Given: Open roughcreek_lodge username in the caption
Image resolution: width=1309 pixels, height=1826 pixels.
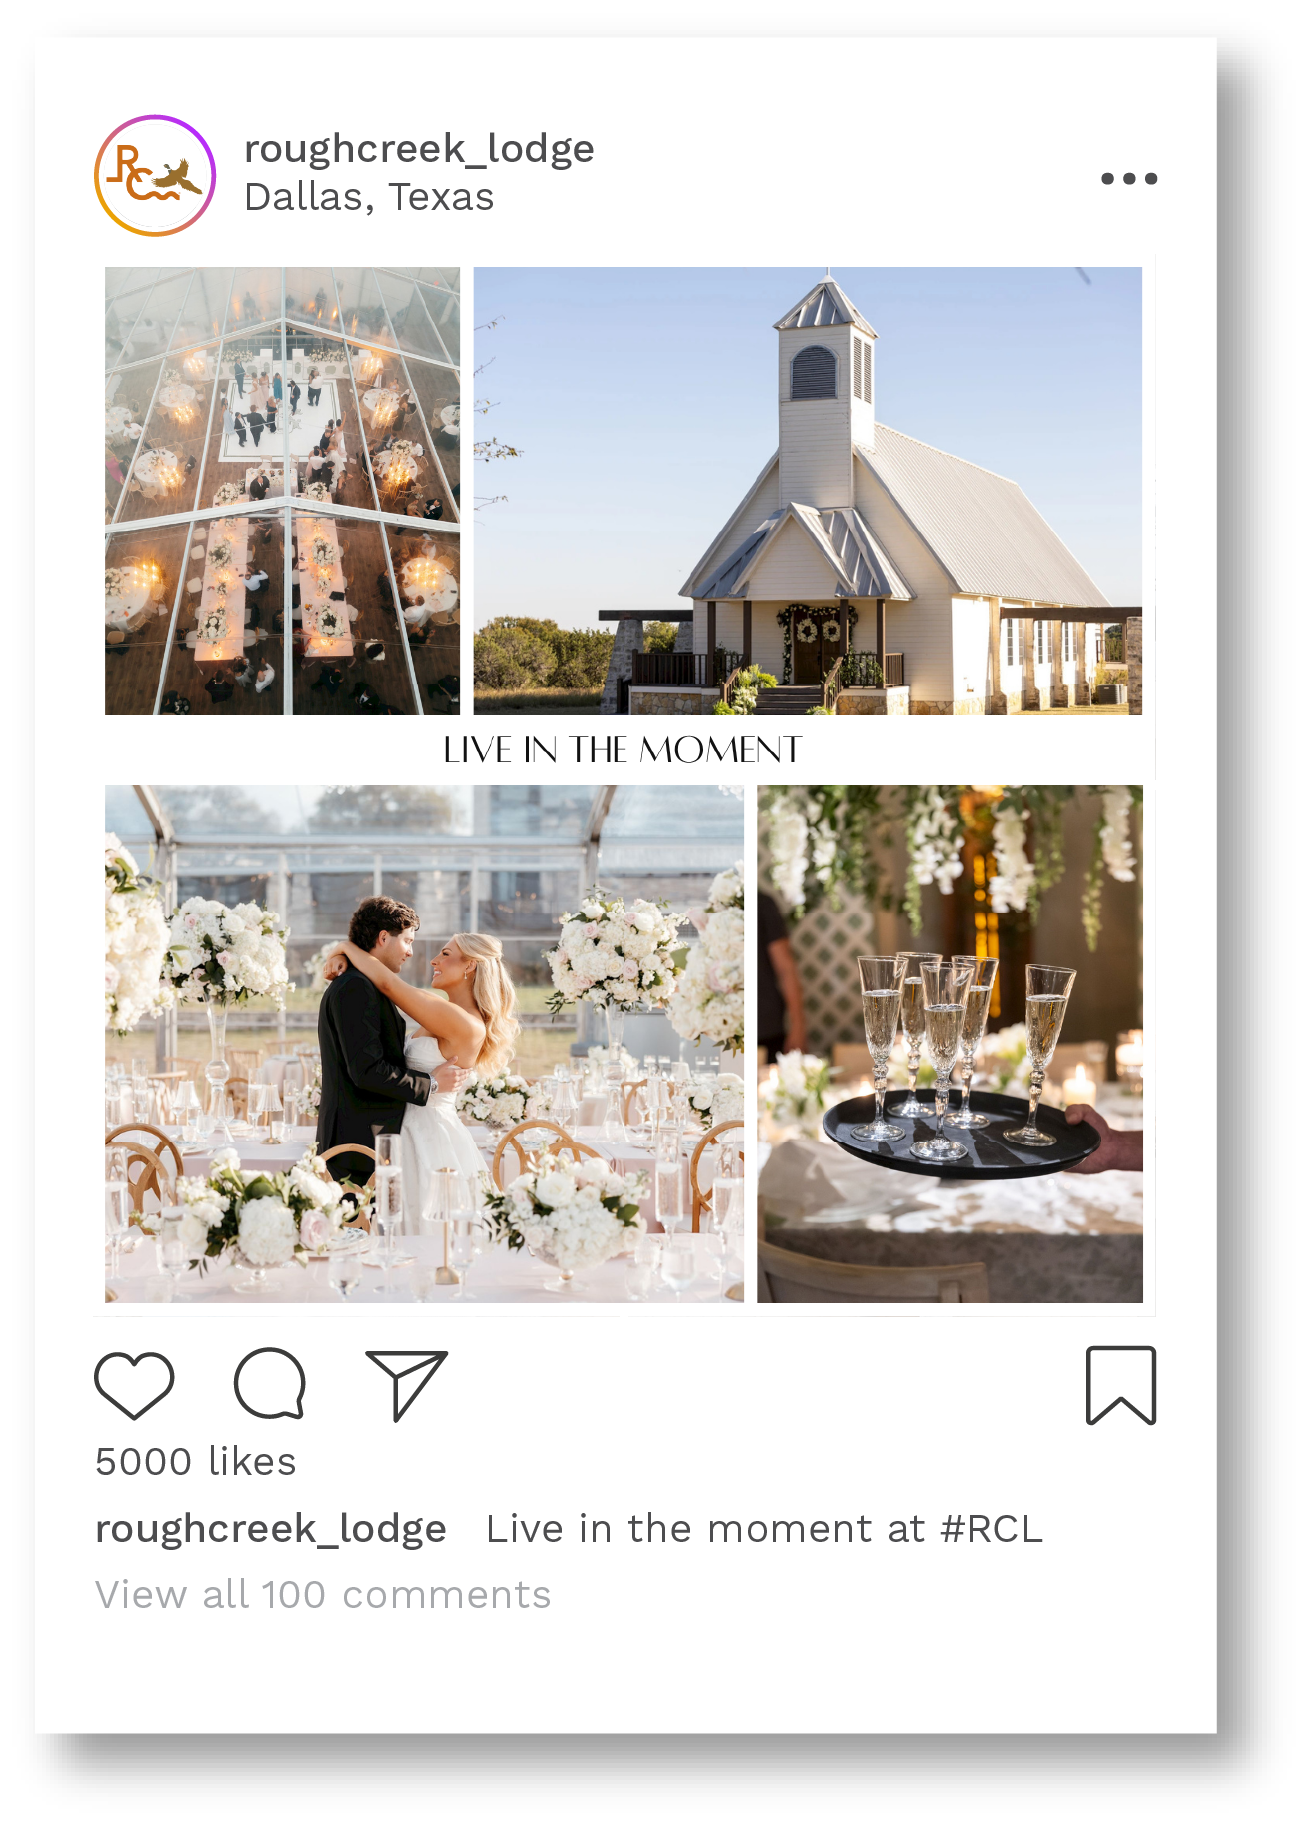Looking at the screenshot, I should tap(271, 1529).
